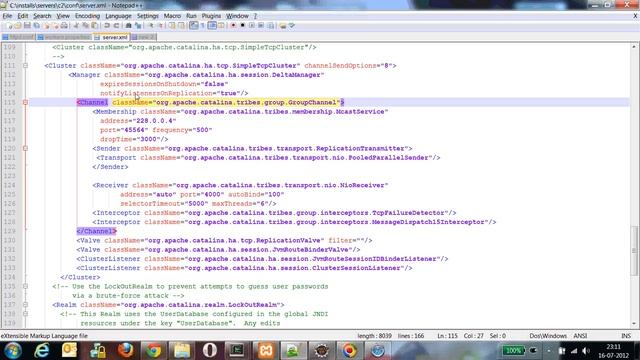Collapse the Channel fold at line 115

[25, 102]
